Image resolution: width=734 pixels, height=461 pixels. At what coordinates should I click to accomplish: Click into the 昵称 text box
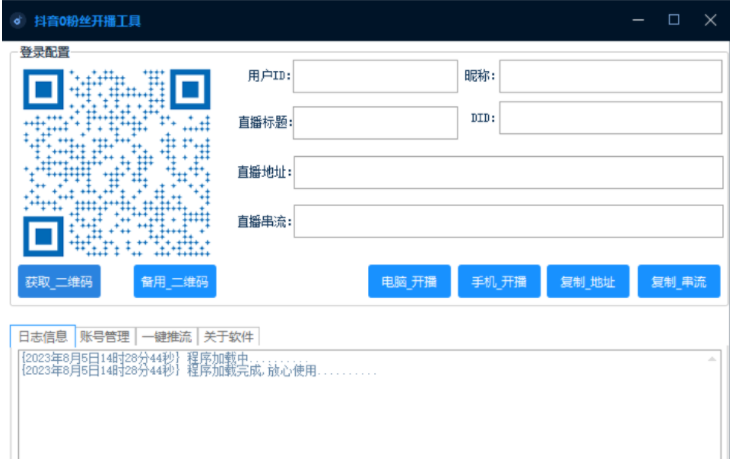click(x=610, y=77)
